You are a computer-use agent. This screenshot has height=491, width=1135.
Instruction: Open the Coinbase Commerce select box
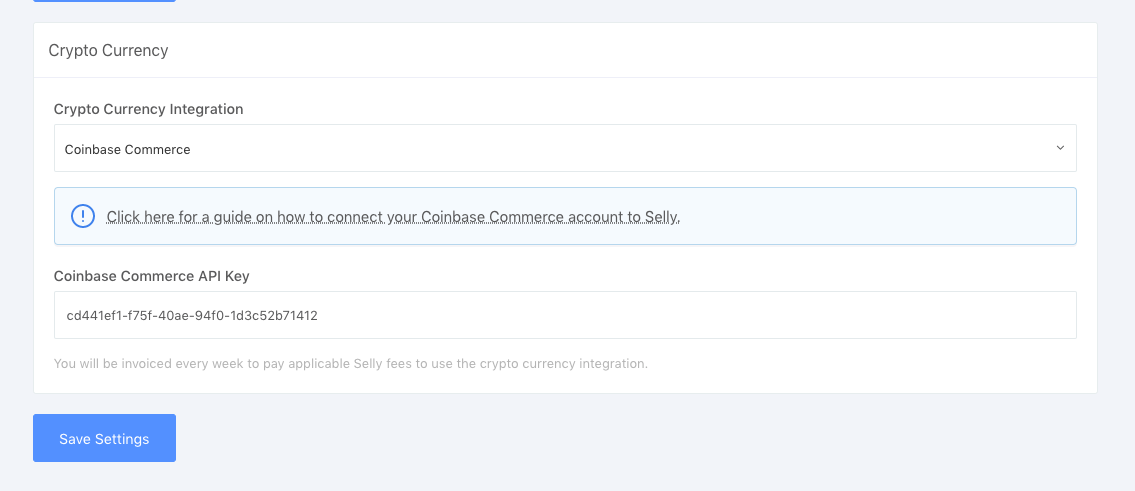[x=565, y=148]
